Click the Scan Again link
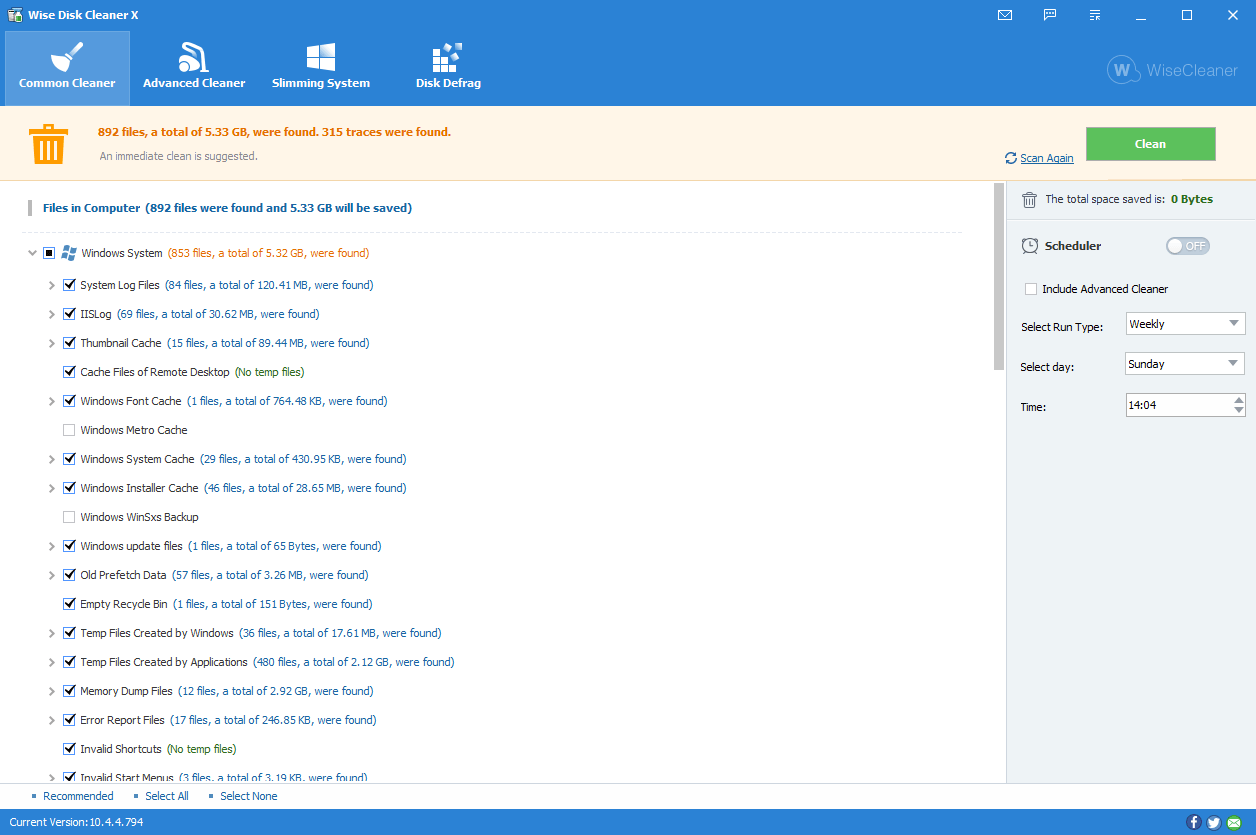Screen dimensions: 1256x835 [1046, 158]
